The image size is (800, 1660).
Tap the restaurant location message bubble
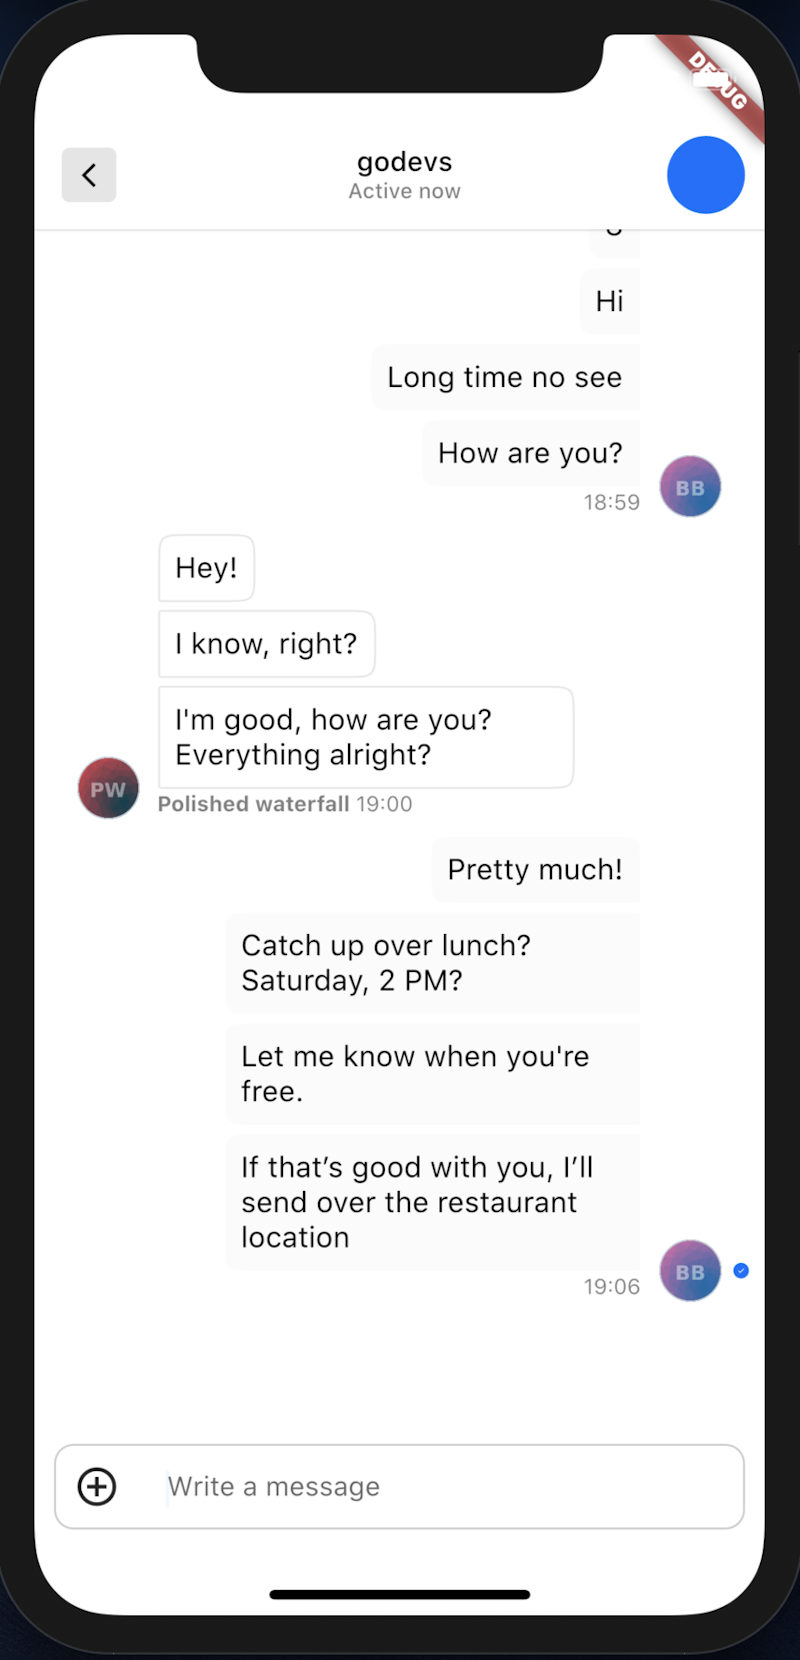point(432,1202)
